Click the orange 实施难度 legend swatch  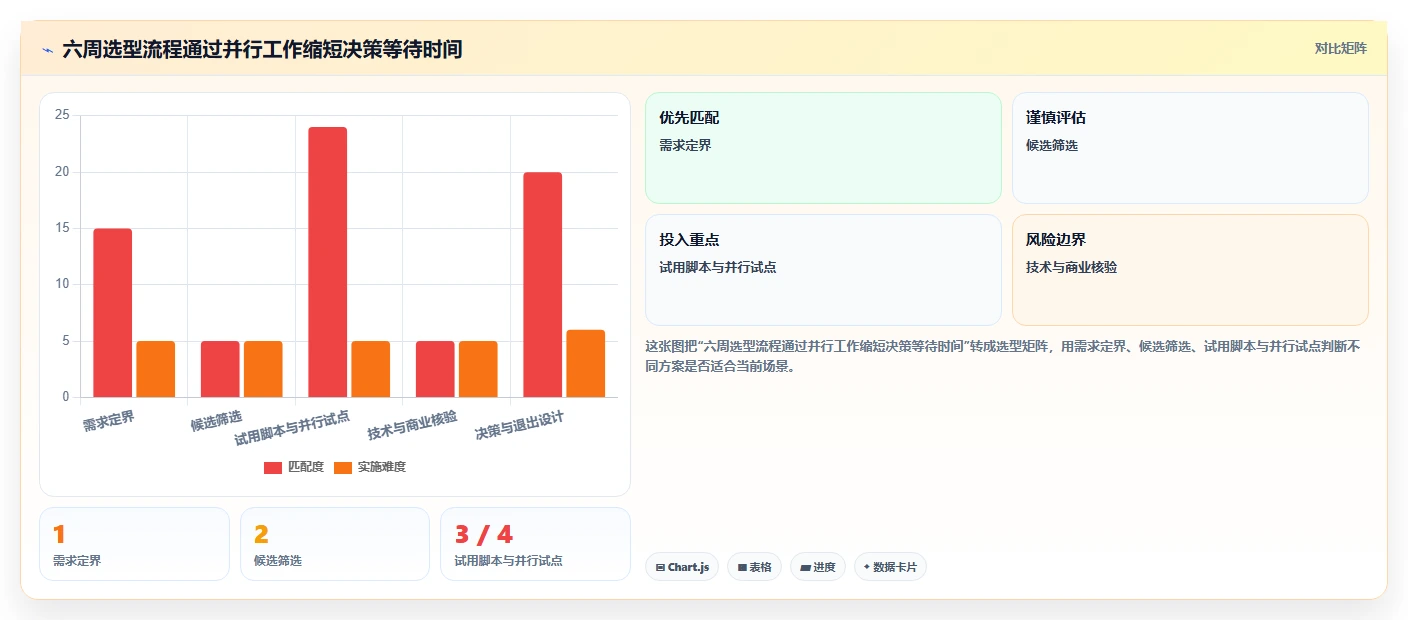click(x=342, y=468)
